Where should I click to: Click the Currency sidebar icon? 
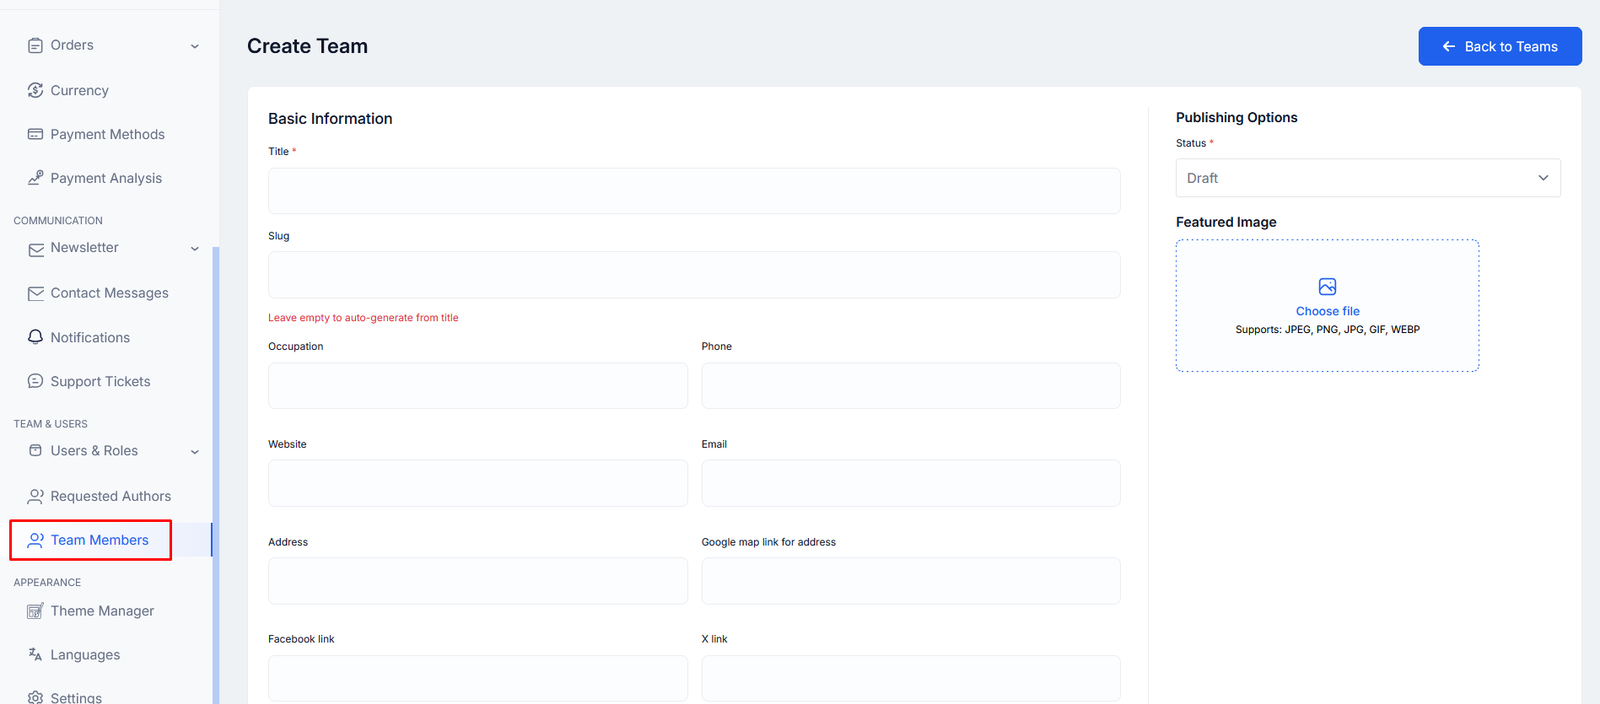point(35,90)
